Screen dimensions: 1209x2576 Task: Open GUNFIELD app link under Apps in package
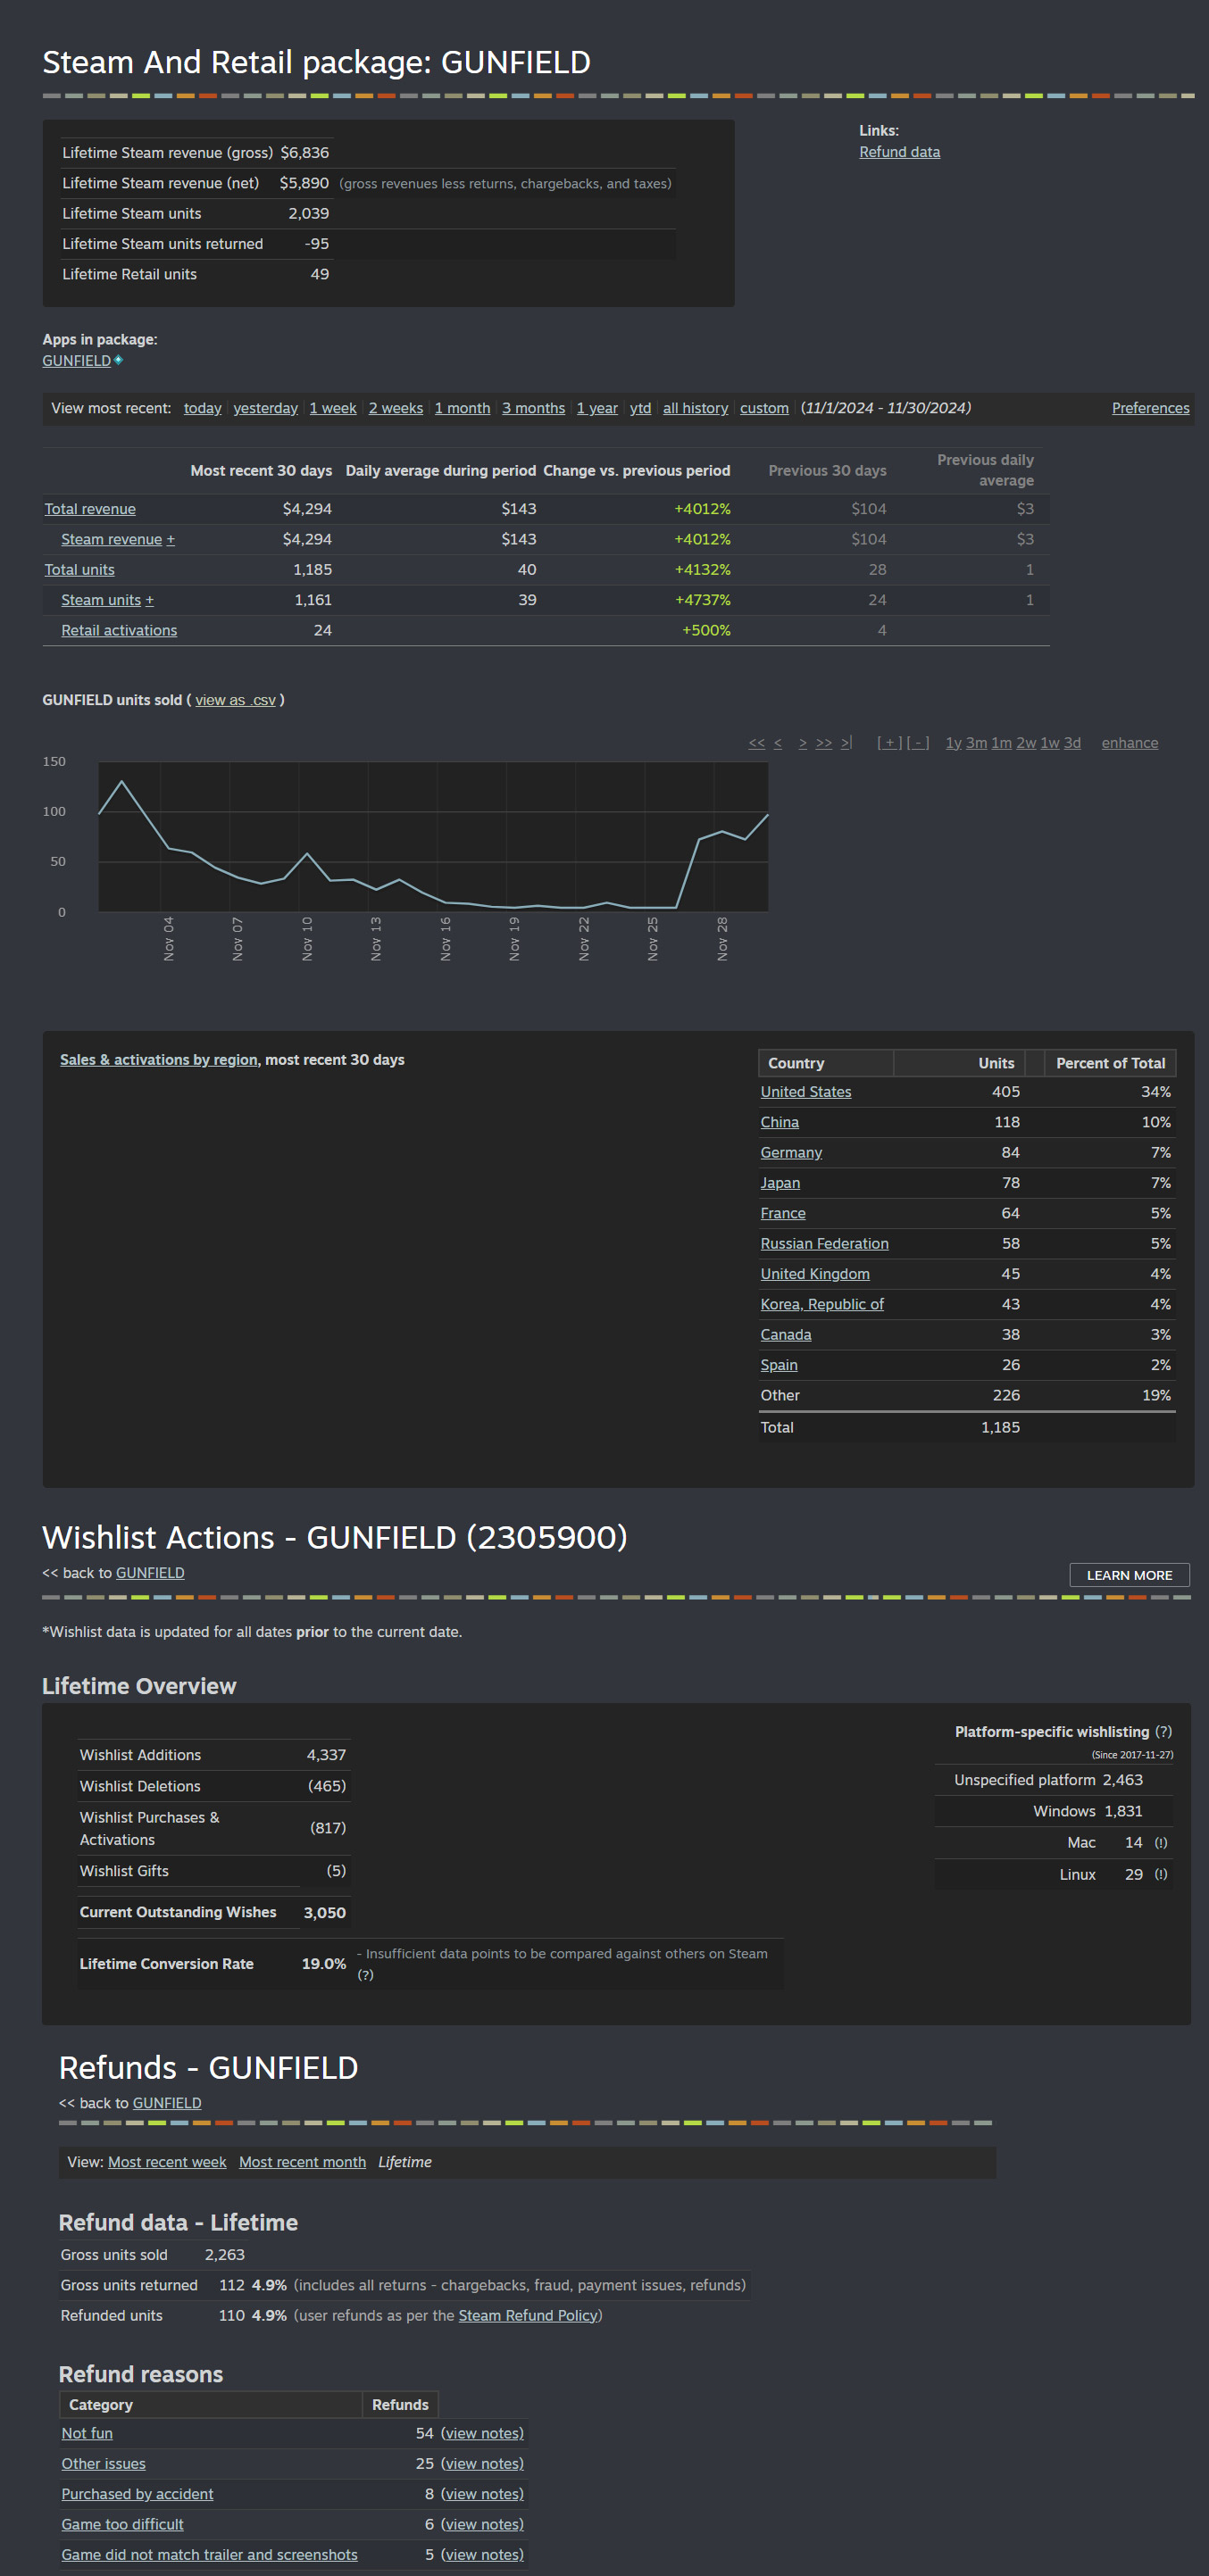(76, 361)
